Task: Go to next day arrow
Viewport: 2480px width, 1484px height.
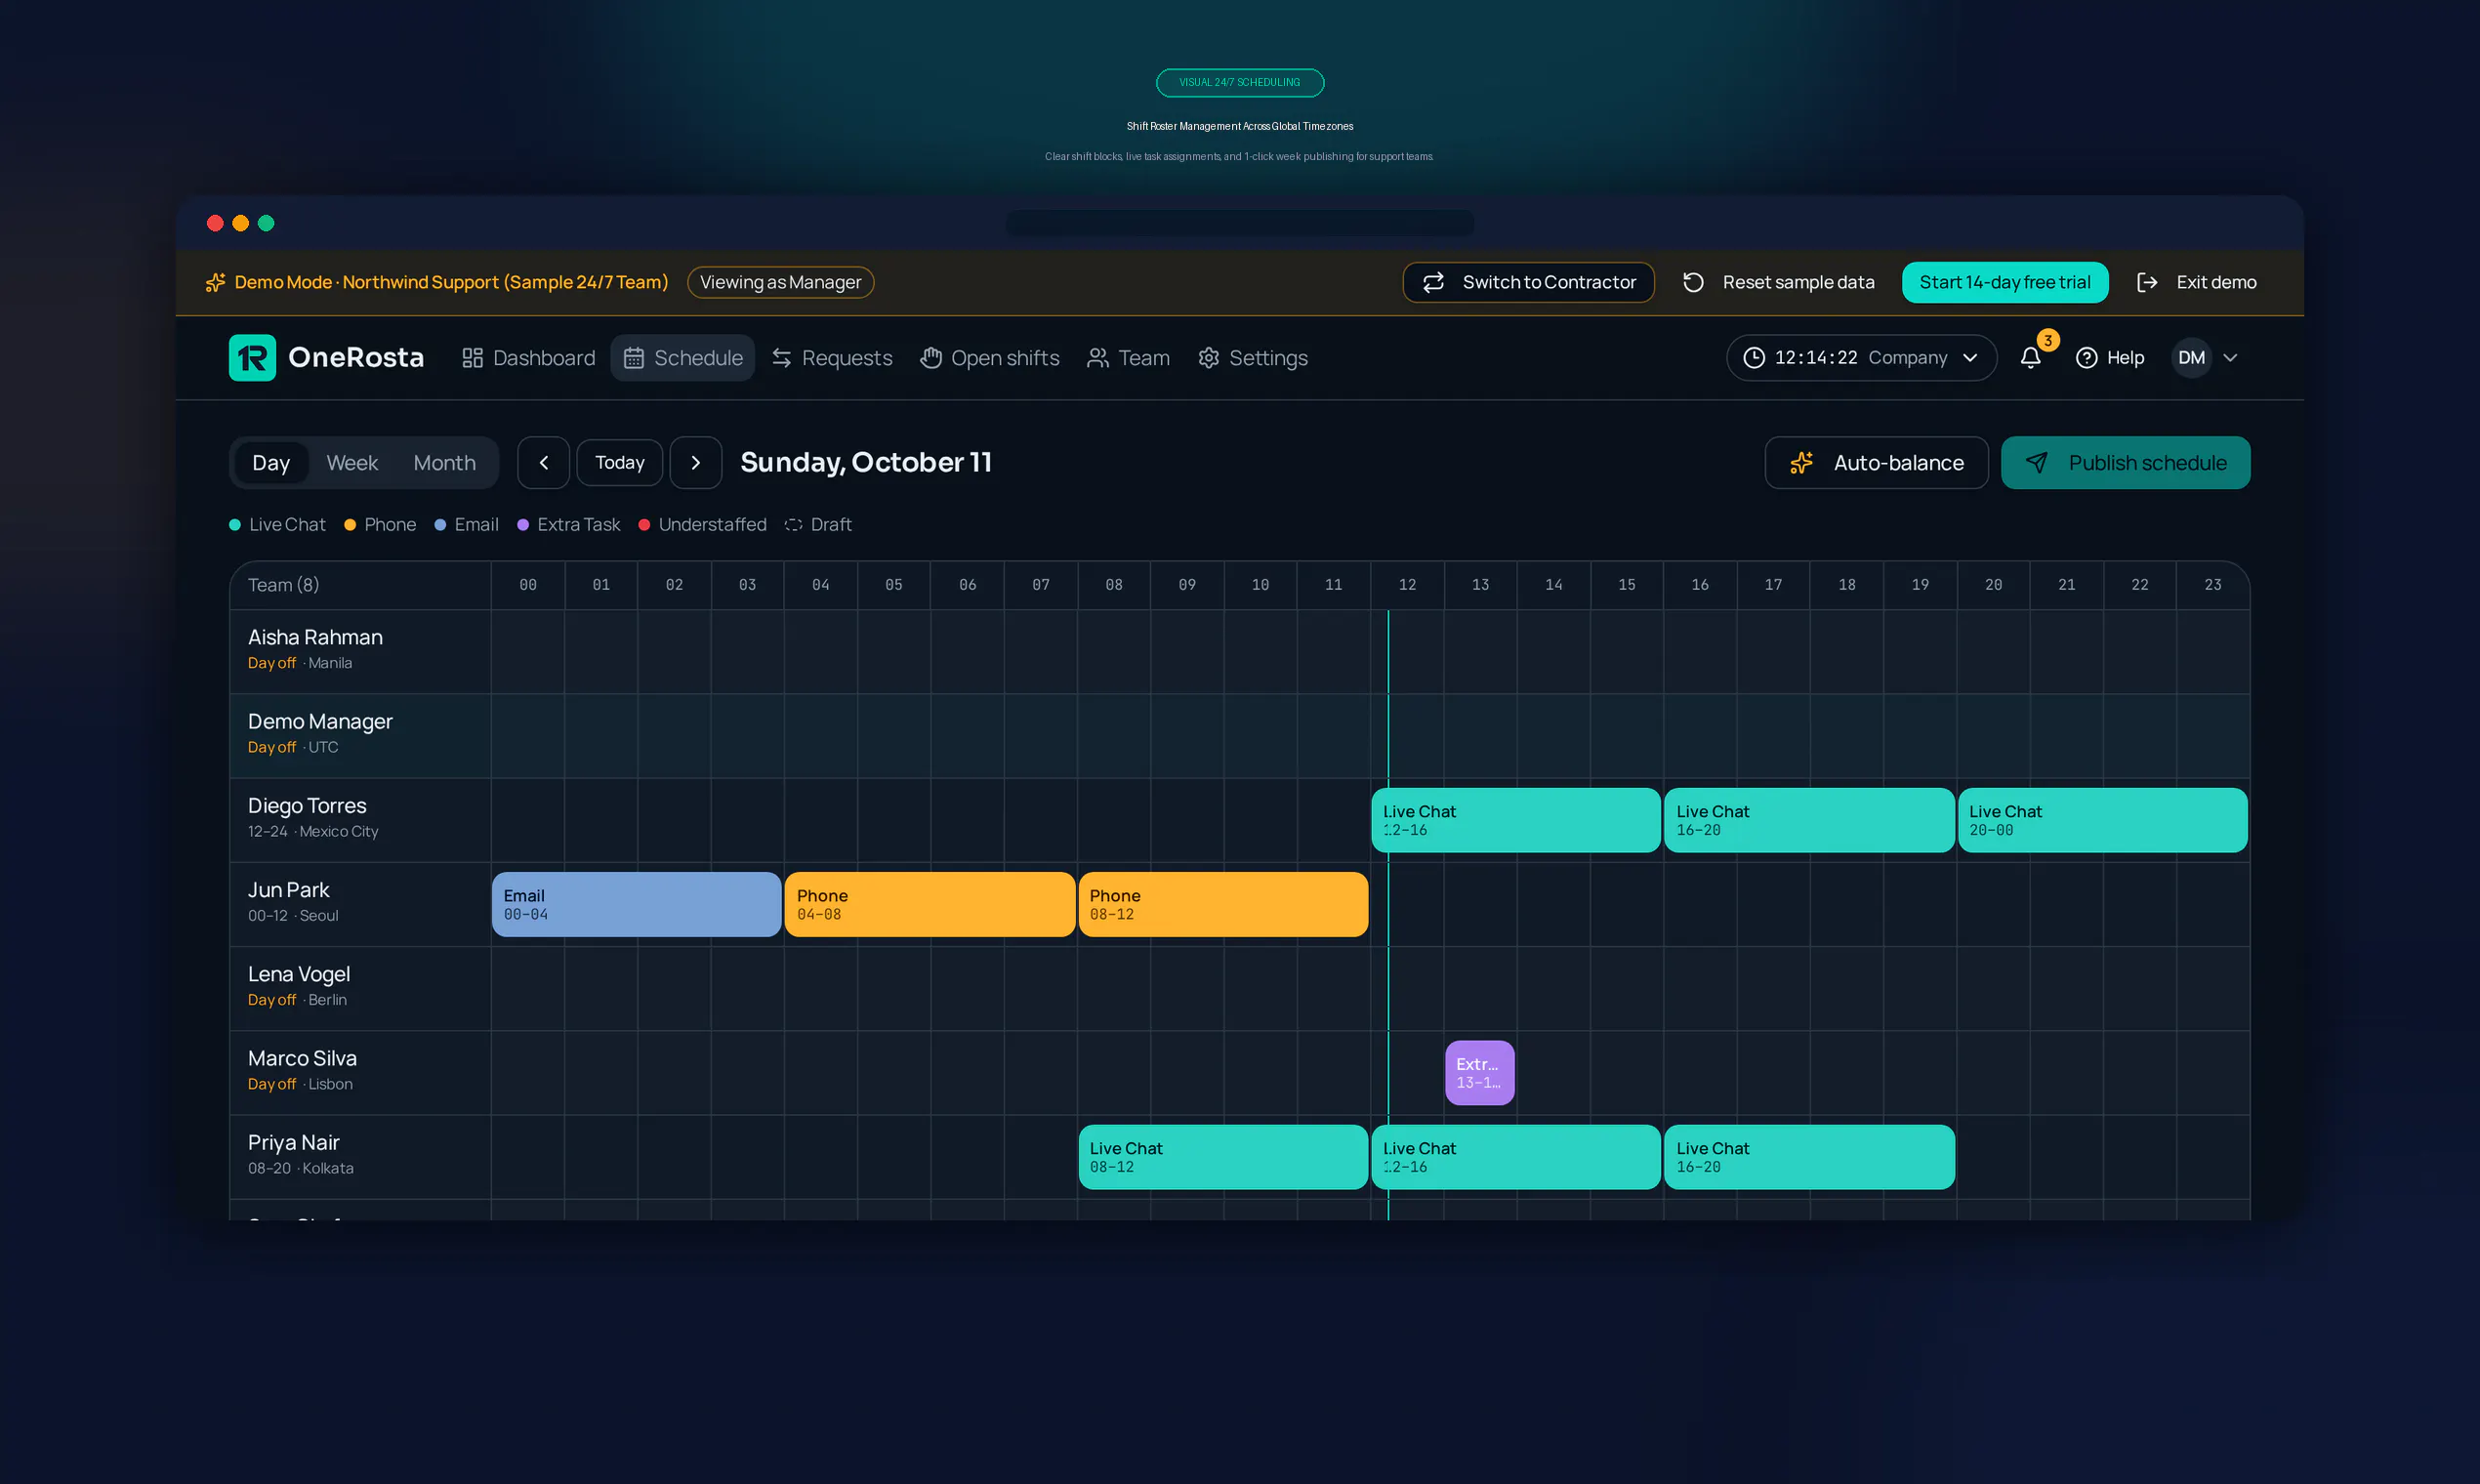Action: pos(696,462)
